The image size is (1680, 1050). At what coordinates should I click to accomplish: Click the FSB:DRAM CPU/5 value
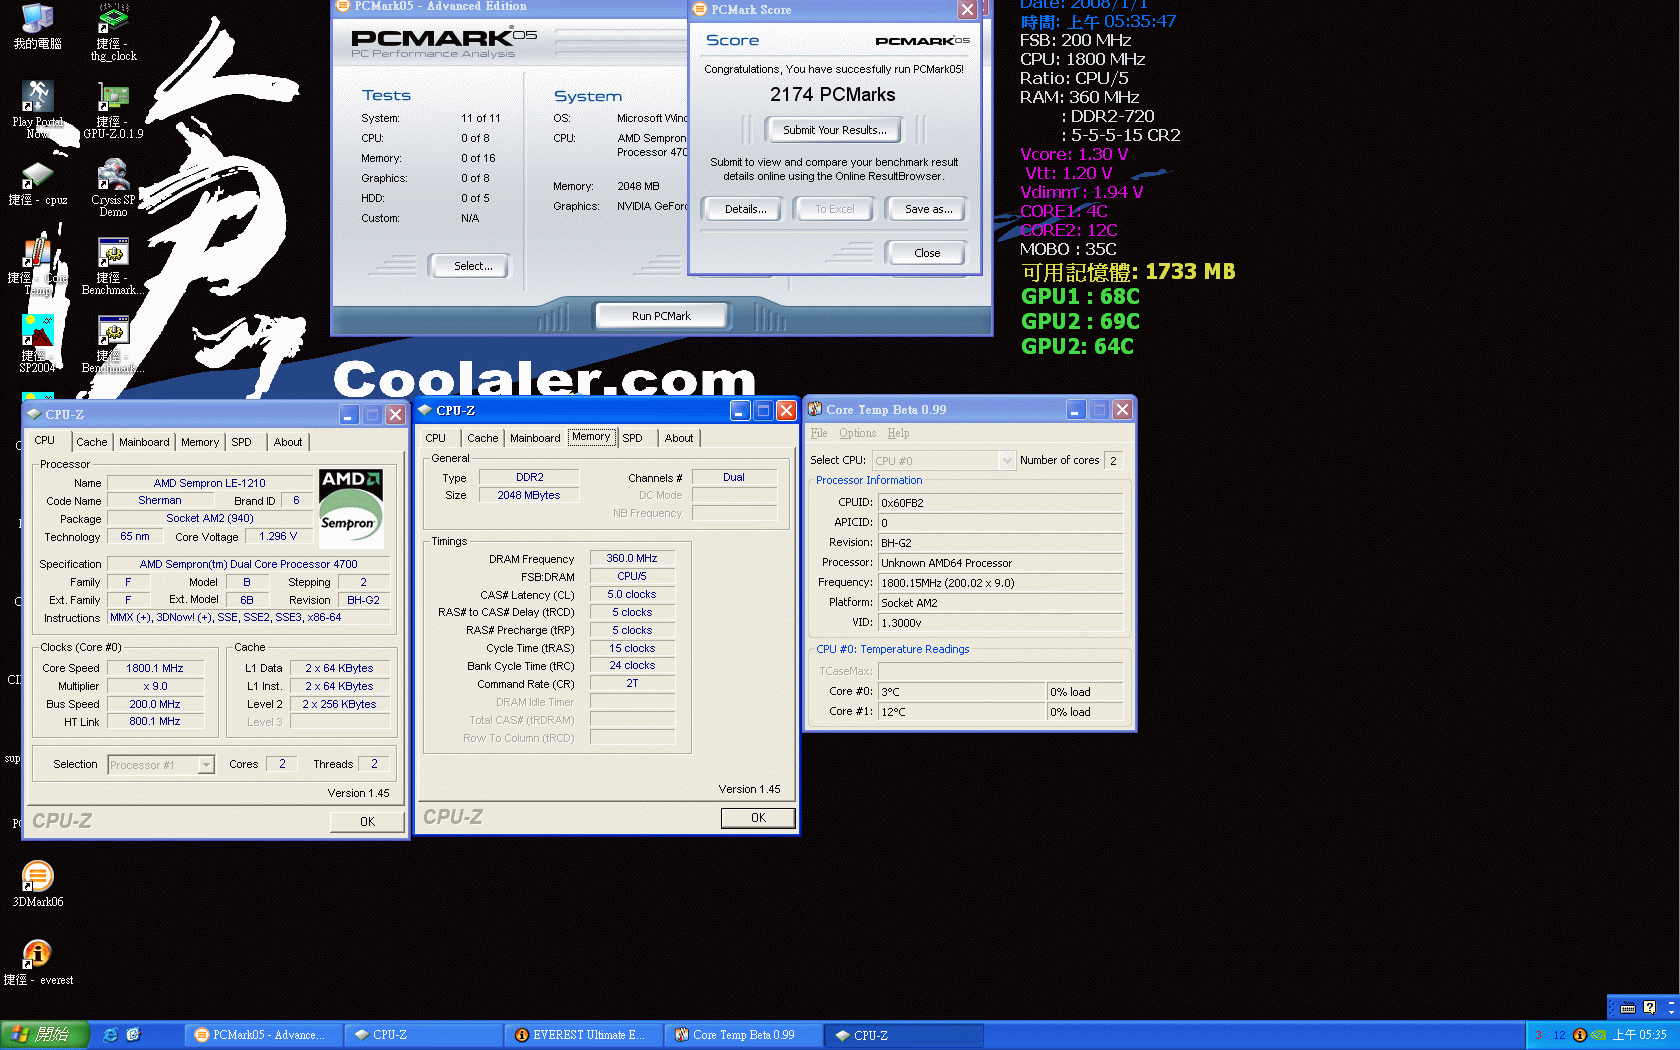point(632,577)
